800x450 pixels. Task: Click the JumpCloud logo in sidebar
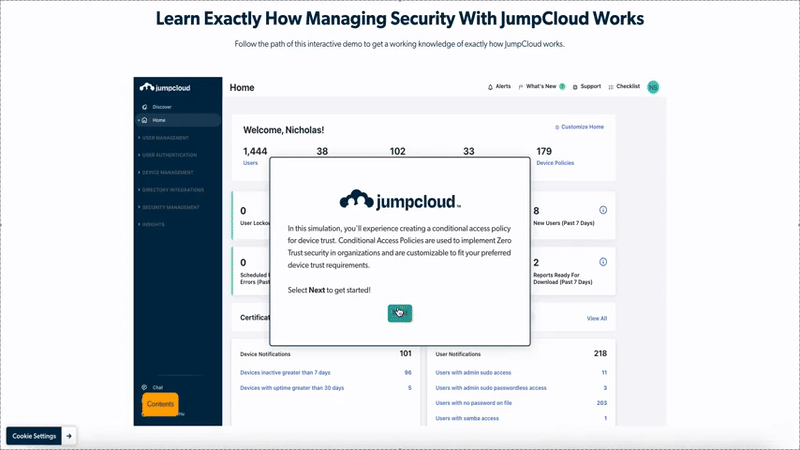165,87
